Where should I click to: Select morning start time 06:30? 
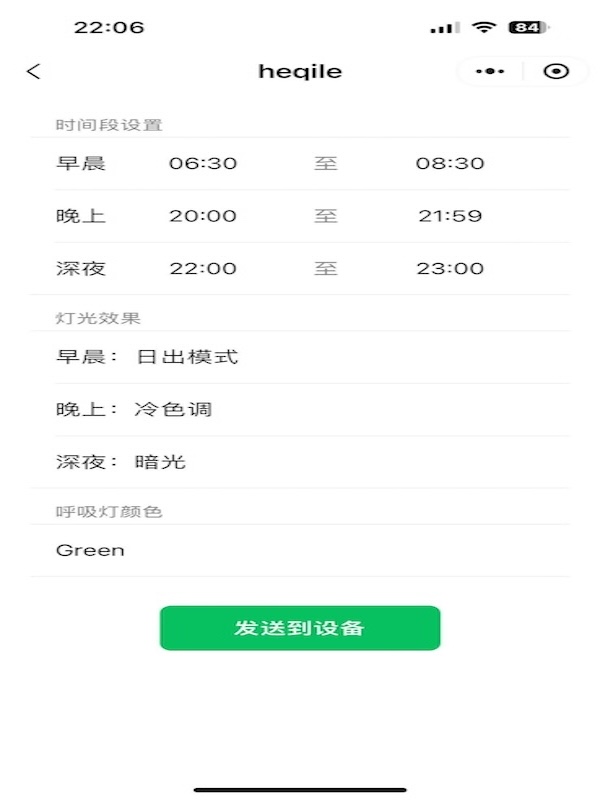203,163
